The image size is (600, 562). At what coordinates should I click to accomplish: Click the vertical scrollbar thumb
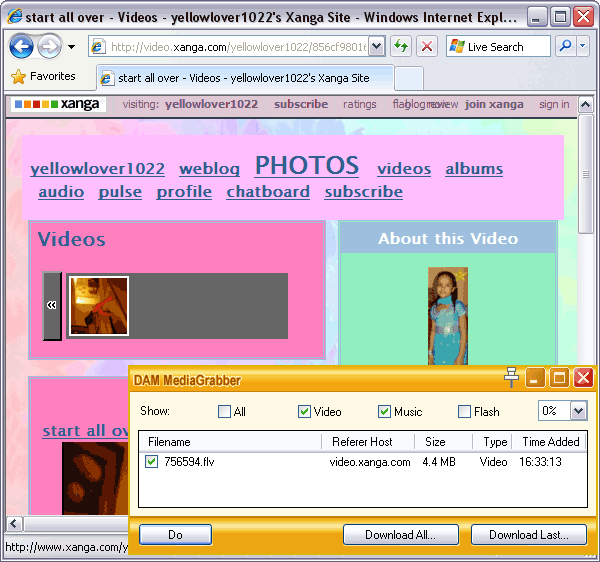coord(585,174)
